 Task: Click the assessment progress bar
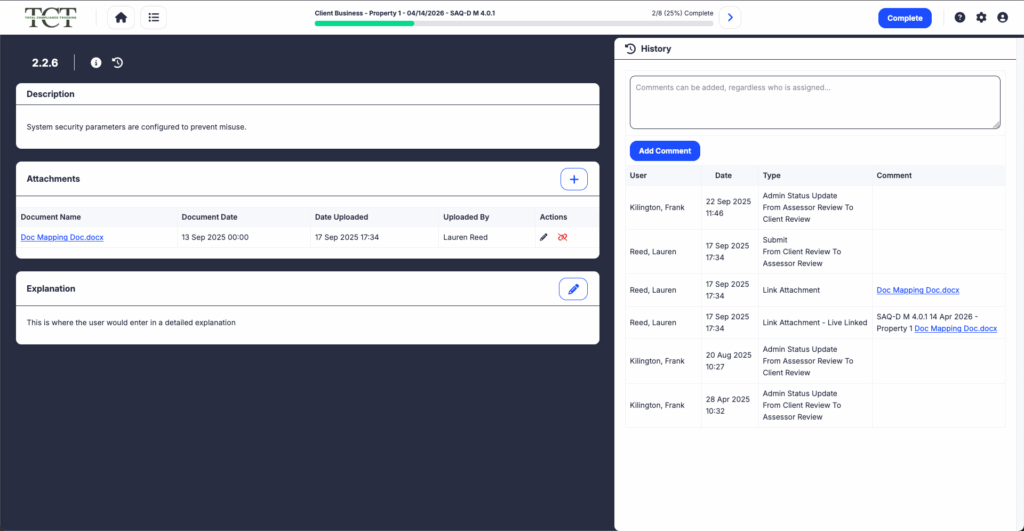(514, 23)
